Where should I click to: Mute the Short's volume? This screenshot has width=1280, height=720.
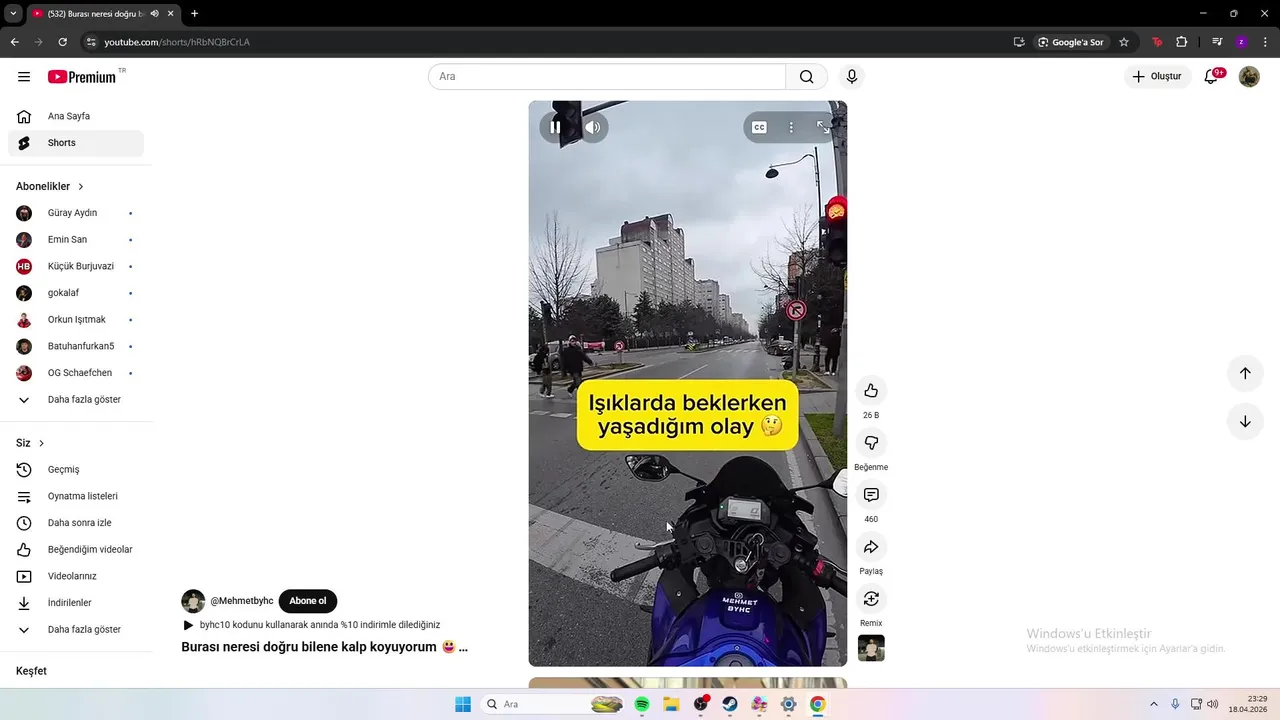pyautogui.click(x=593, y=127)
